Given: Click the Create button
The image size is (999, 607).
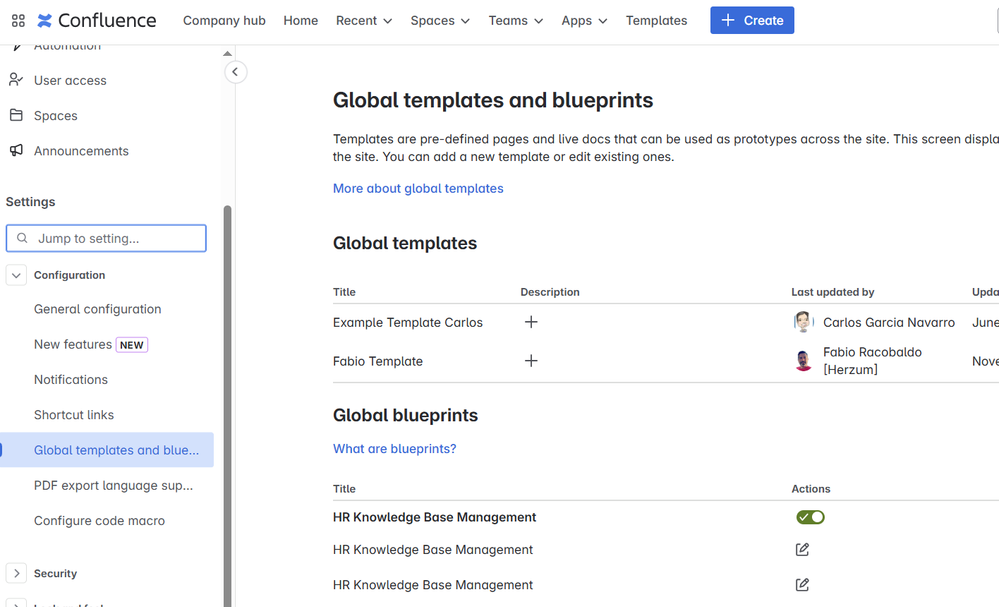Looking at the screenshot, I should coord(752,20).
